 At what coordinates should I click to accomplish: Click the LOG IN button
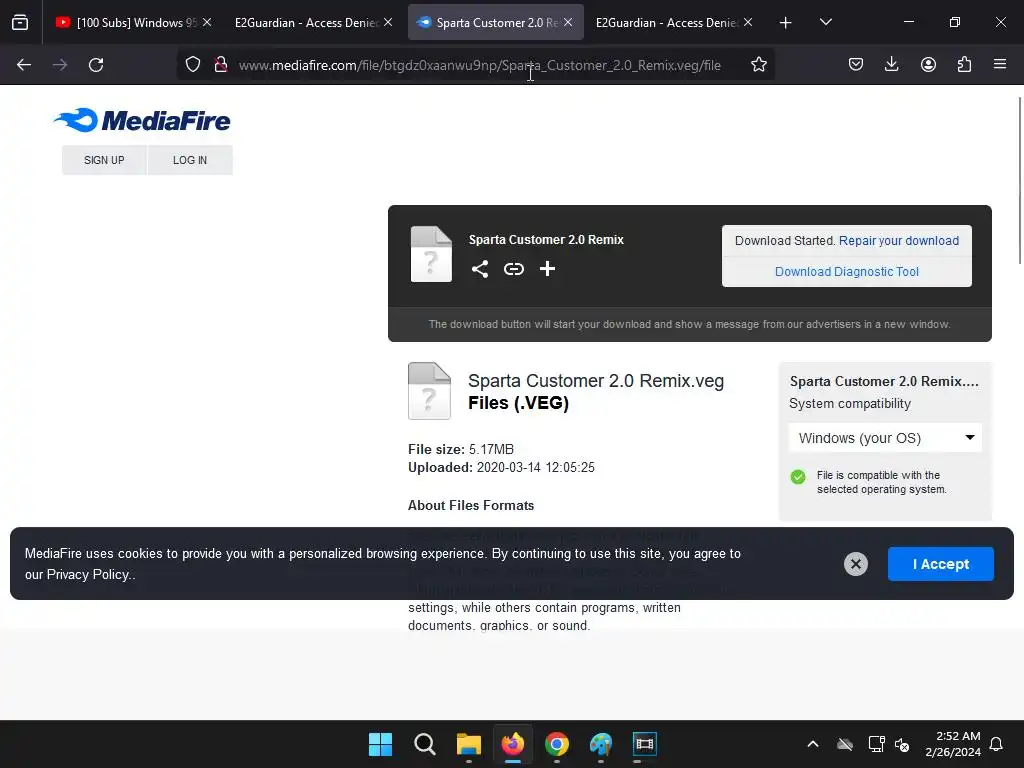[x=190, y=160]
